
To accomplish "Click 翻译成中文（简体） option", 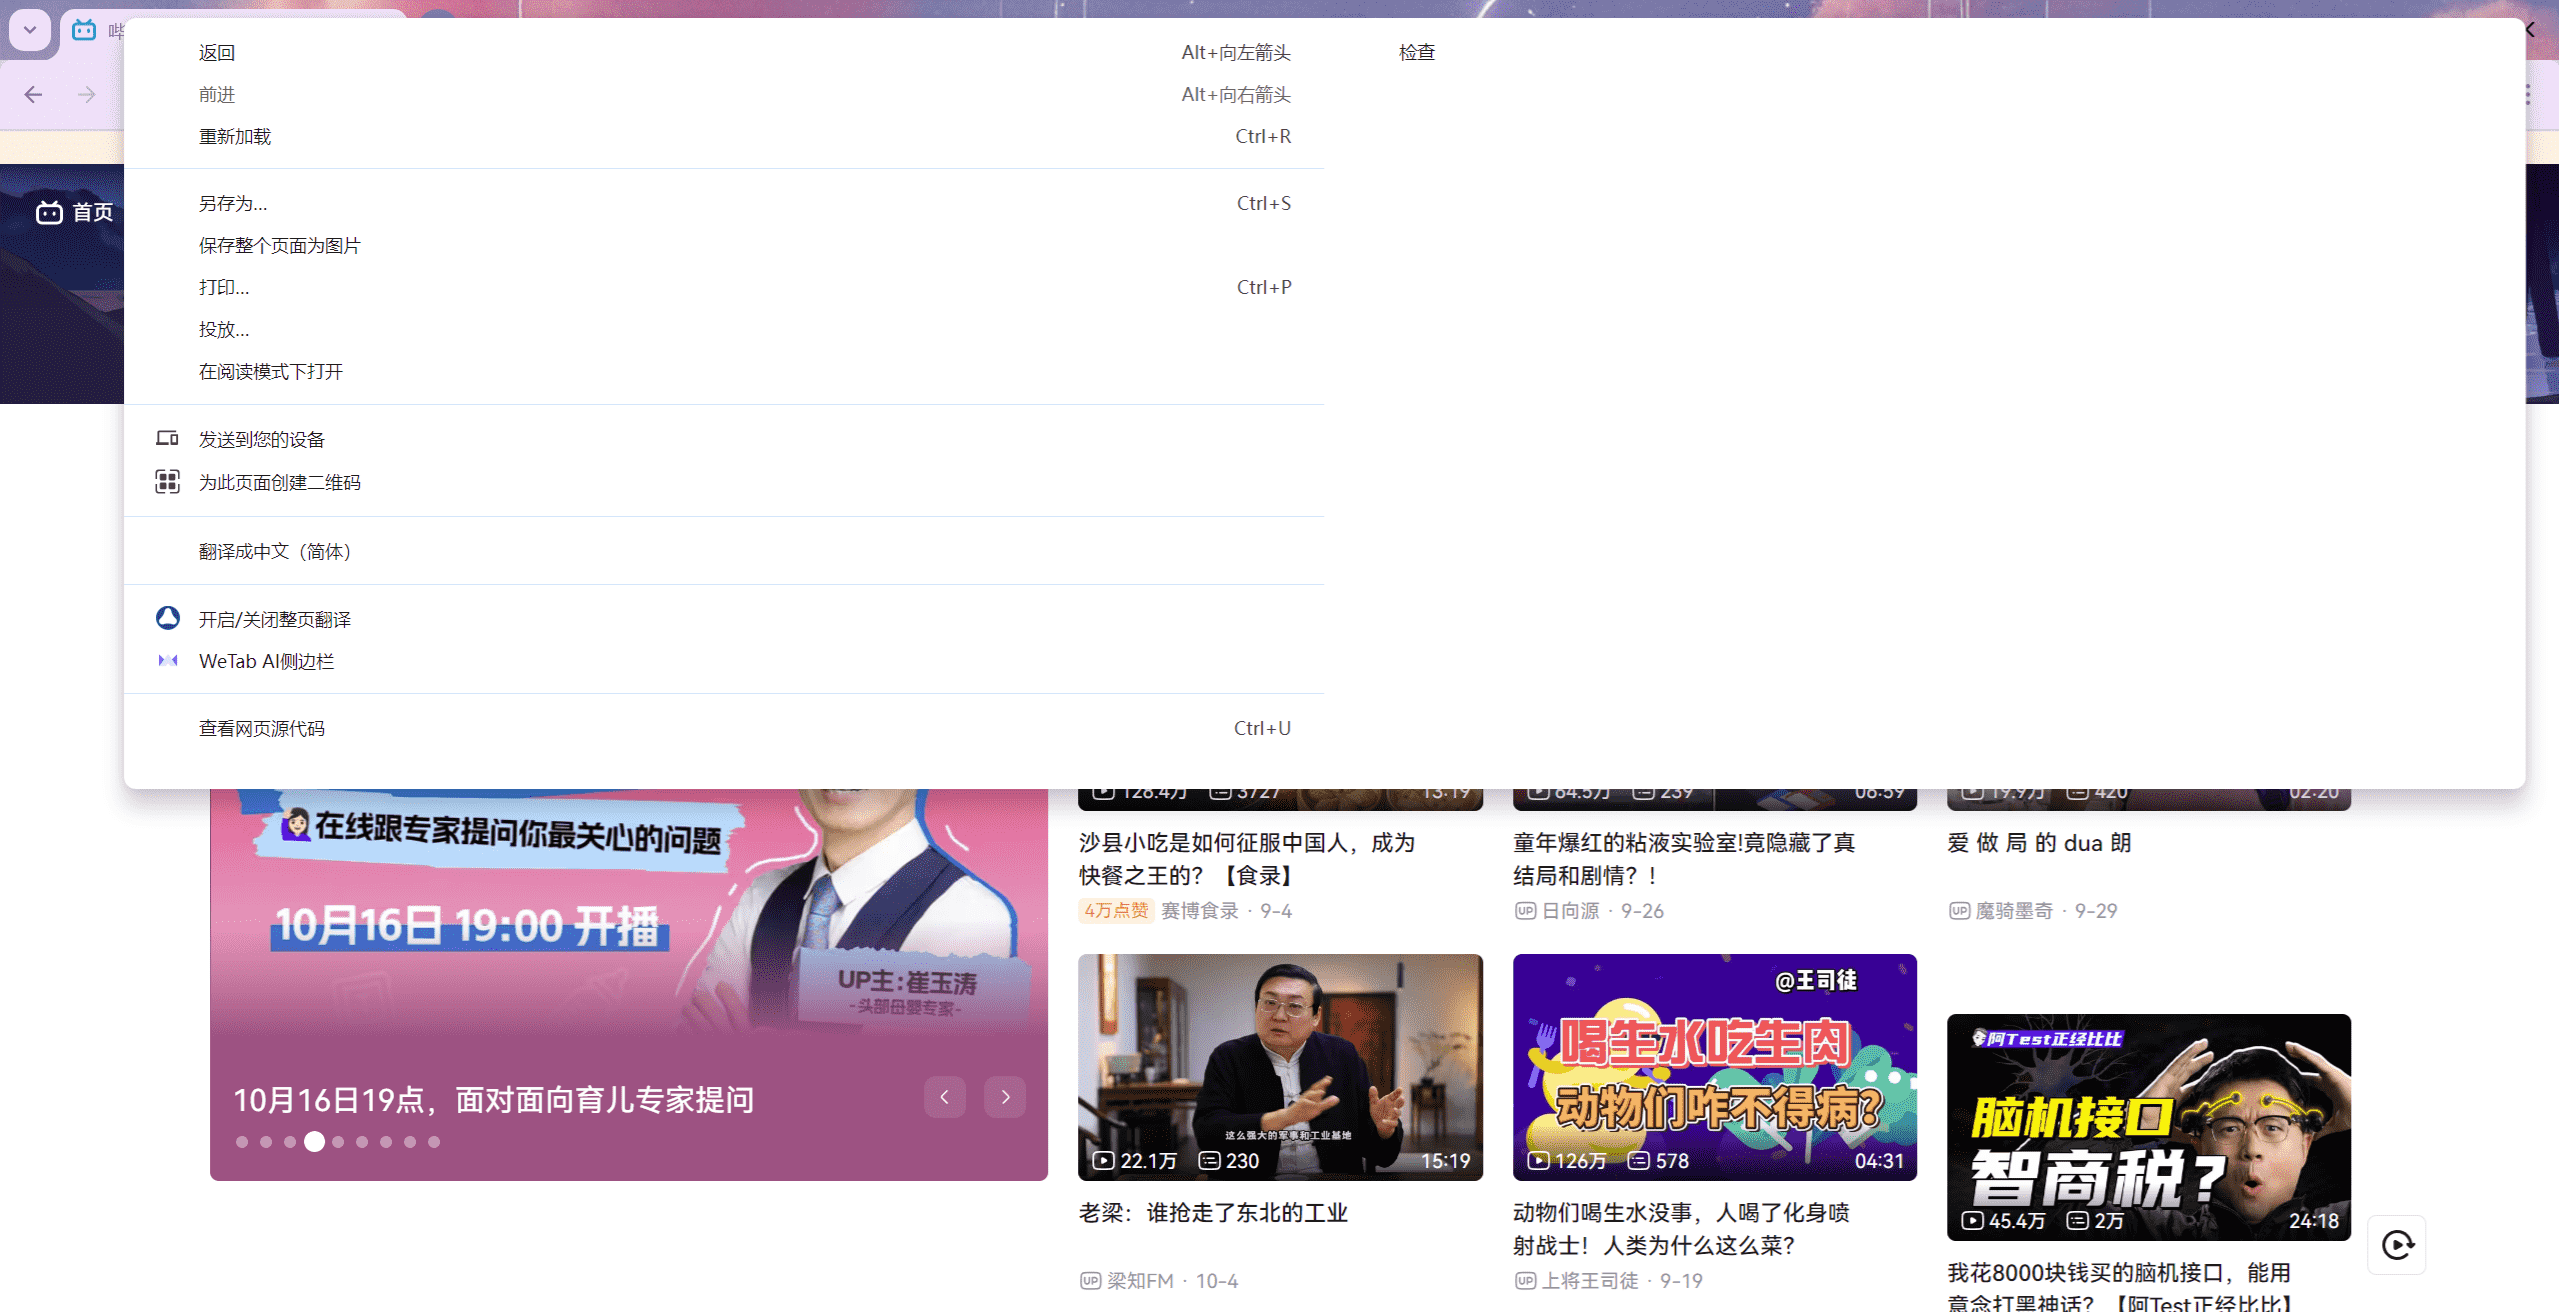I will pyautogui.click(x=274, y=551).
